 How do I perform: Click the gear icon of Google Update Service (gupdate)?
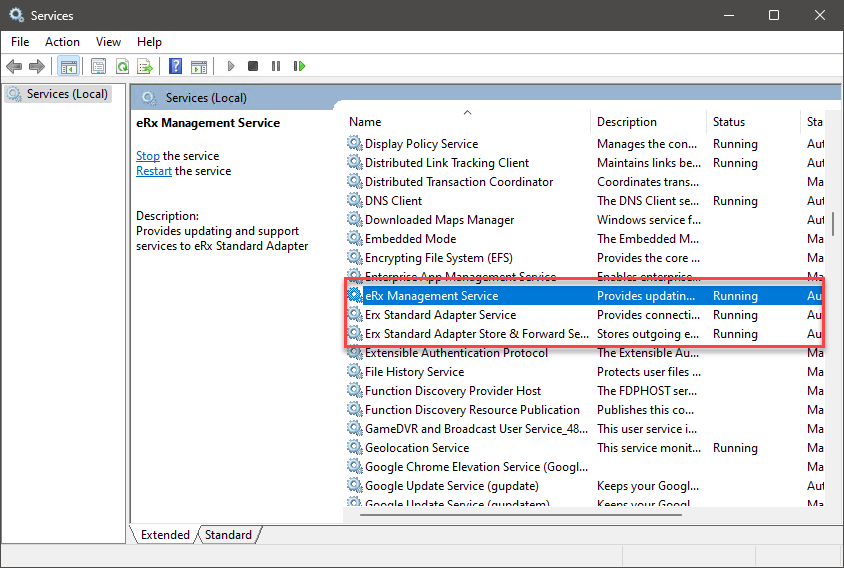pos(354,486)
